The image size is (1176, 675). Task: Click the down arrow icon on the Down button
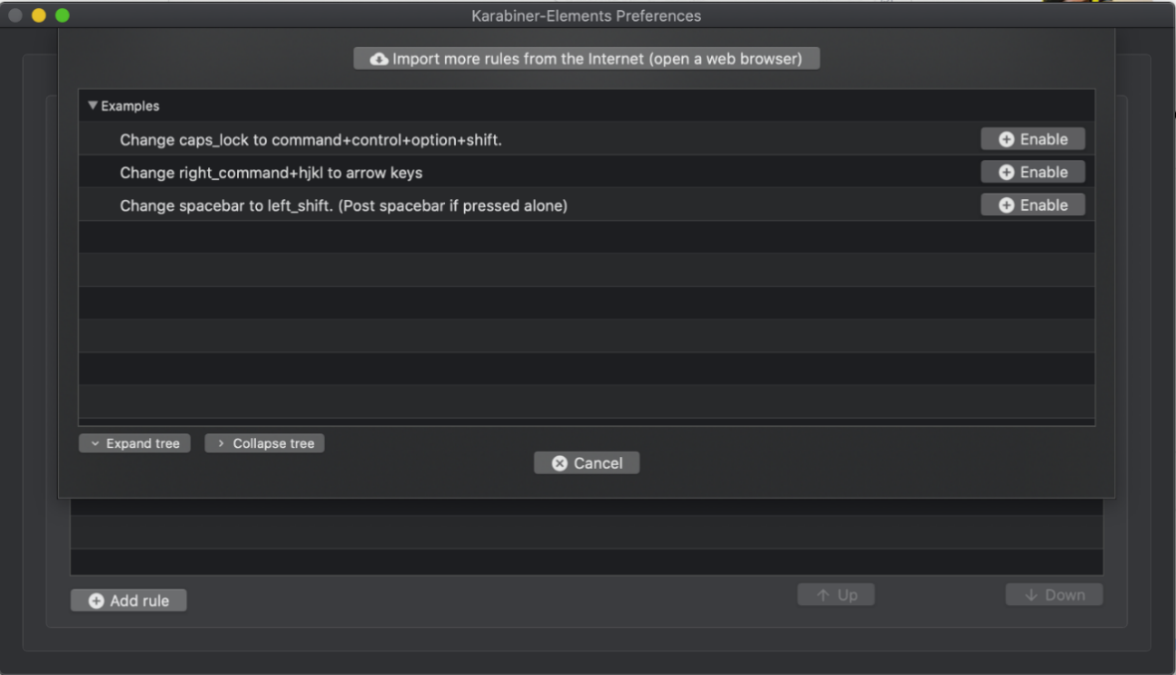point(1033,594)
